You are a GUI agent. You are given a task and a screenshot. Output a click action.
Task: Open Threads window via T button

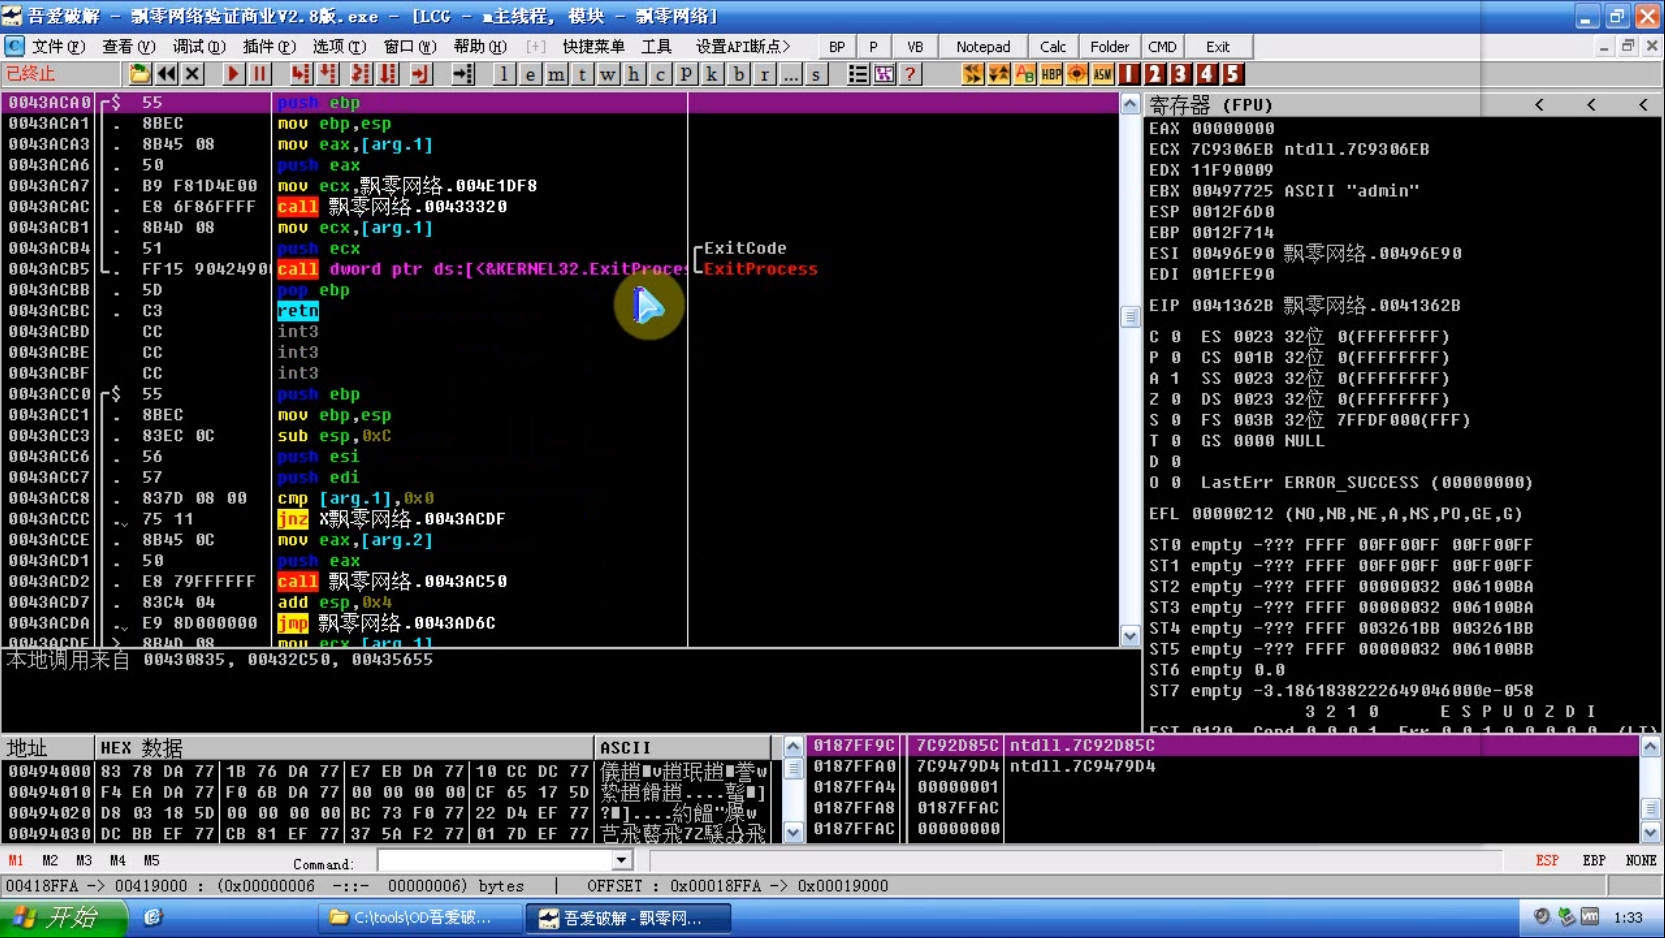pyautogui.click(x=582, y=74)
